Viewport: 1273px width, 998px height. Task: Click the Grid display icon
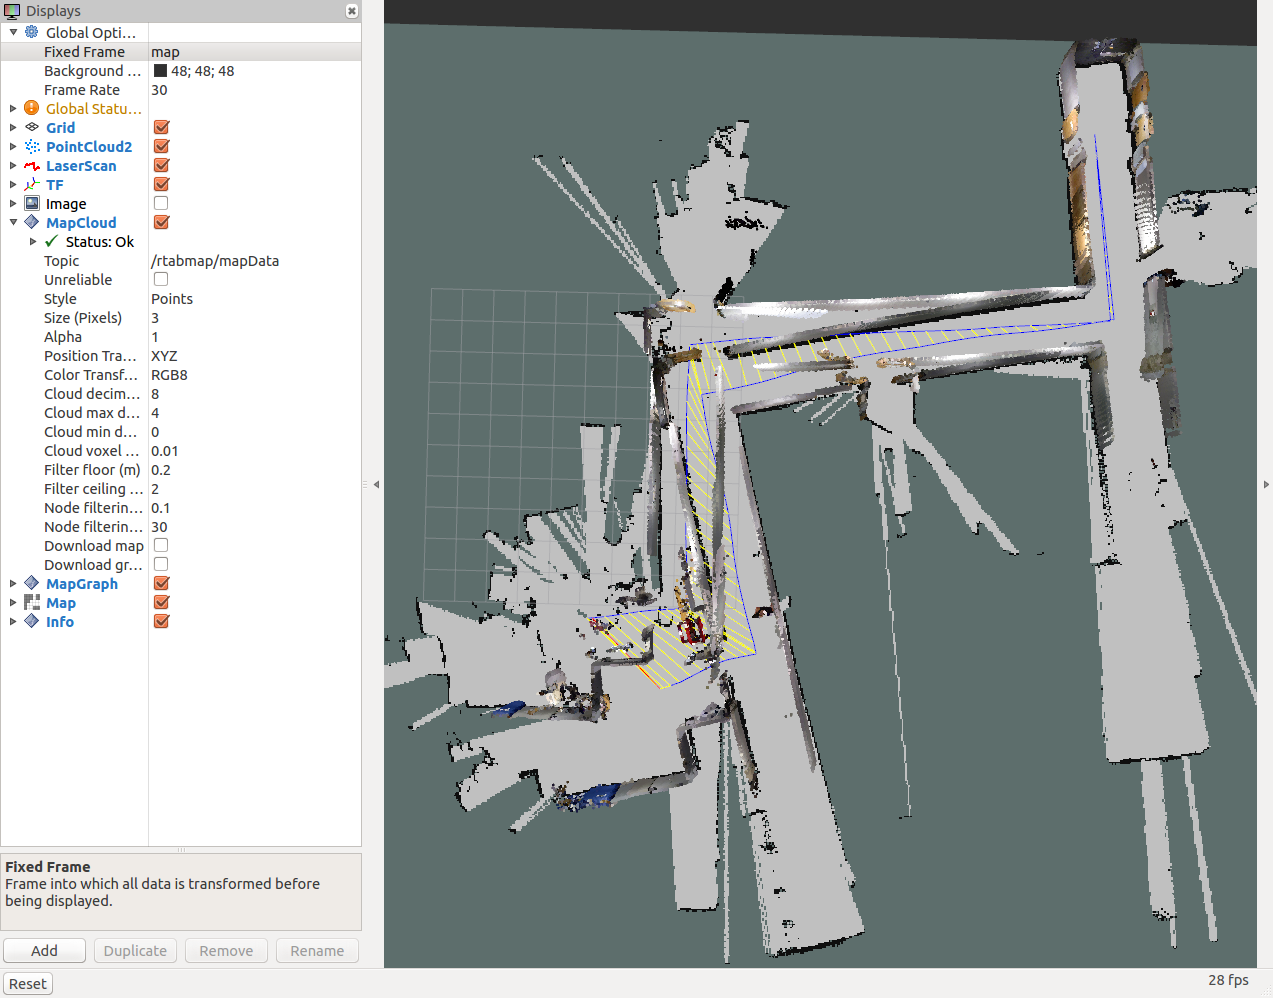point(32,128)
